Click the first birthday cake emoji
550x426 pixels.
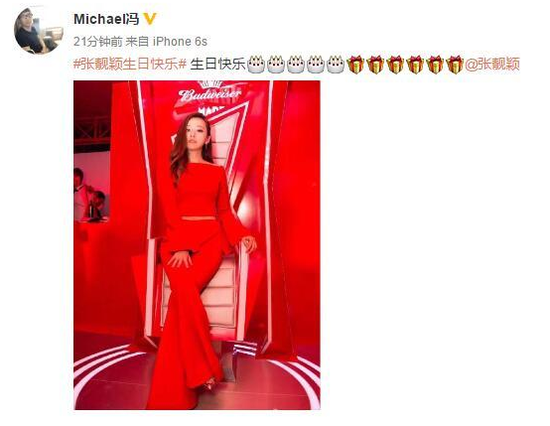(x=256, y=65)
